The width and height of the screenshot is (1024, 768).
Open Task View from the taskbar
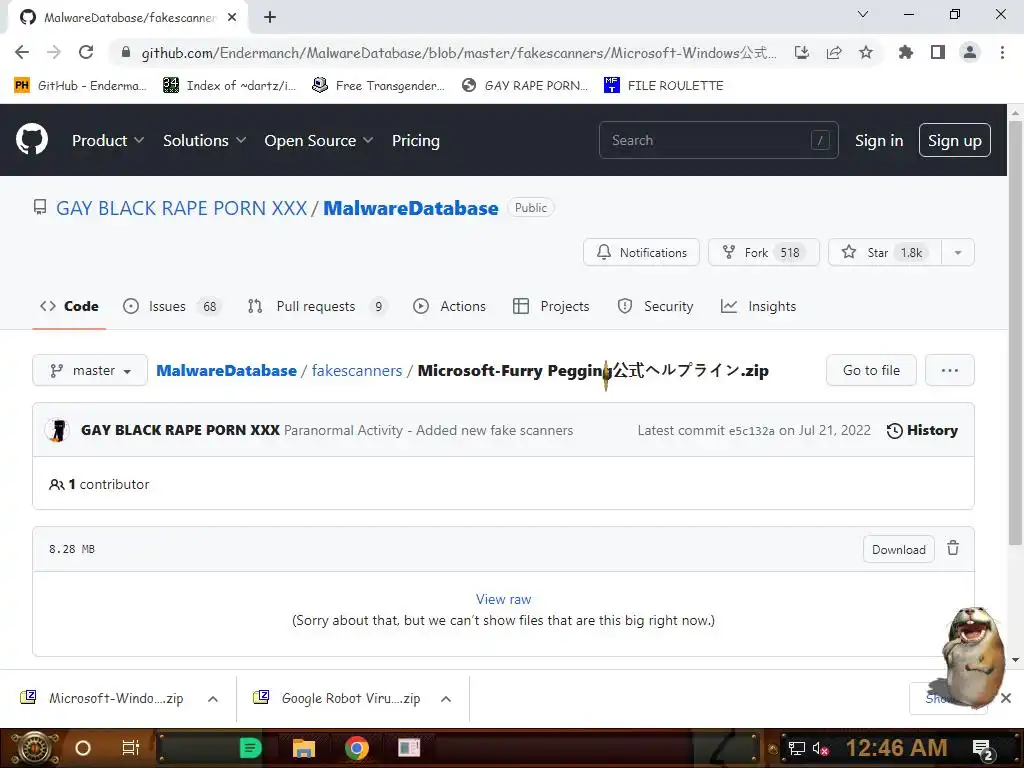[x=131, y=748]
